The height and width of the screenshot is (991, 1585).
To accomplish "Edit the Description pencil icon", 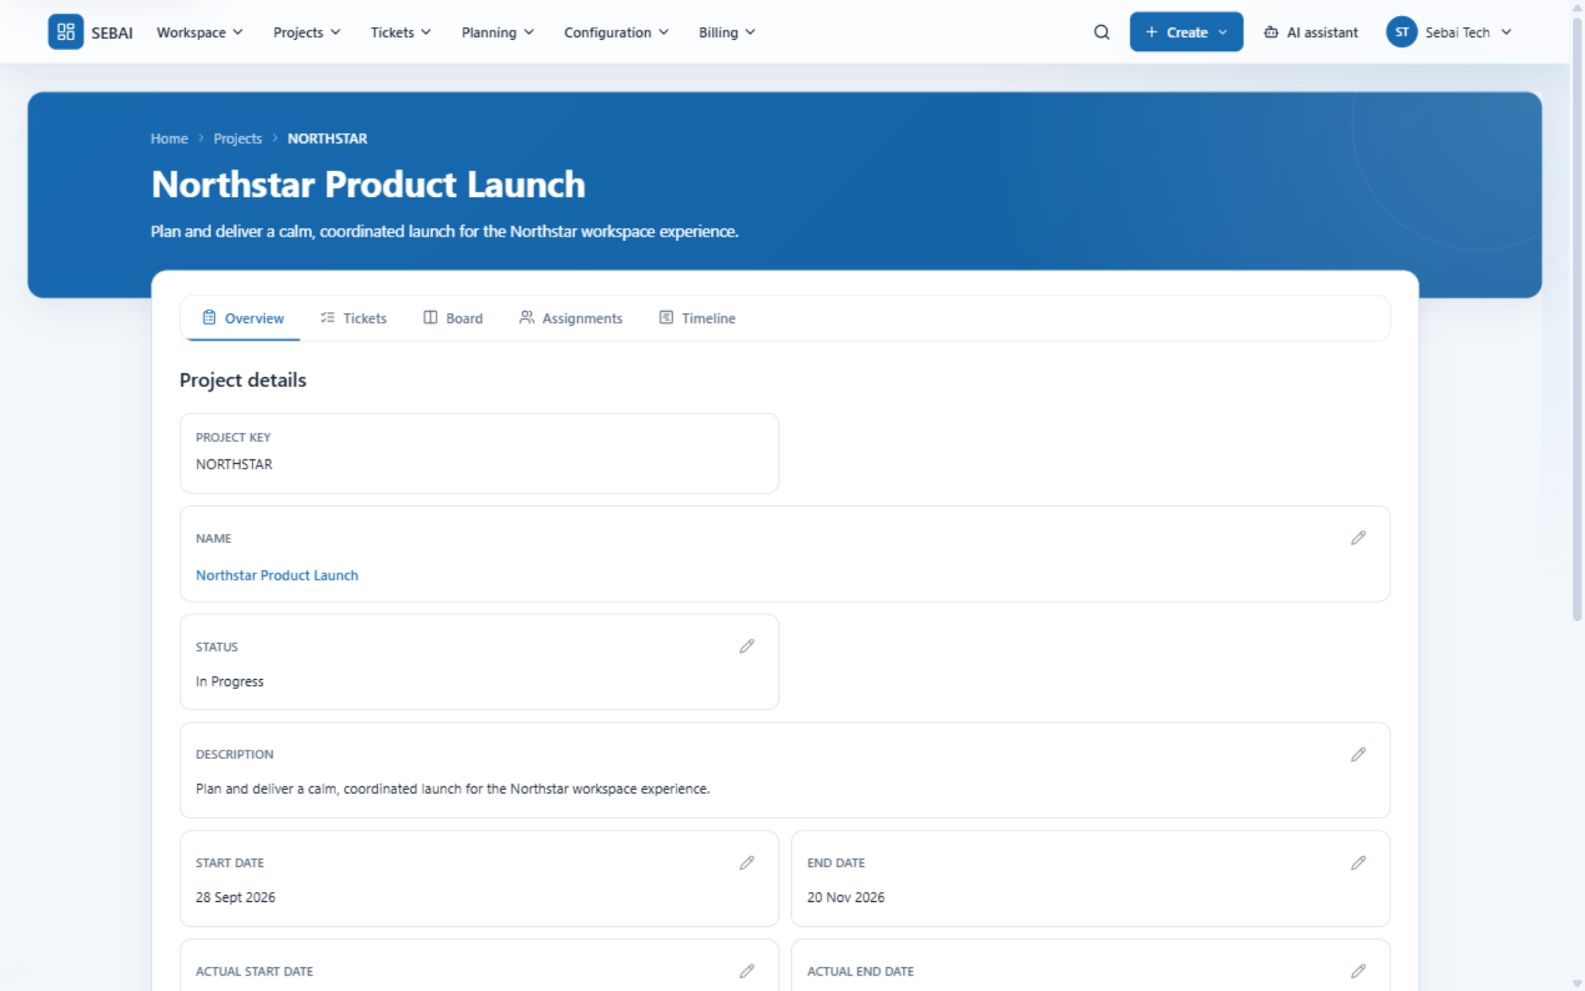I will pos(1358,754).
